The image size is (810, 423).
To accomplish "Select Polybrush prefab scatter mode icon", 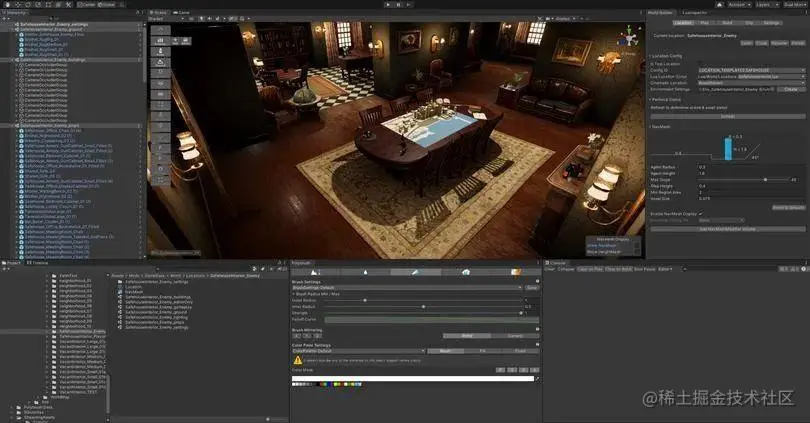I will [x=465, y=272].
